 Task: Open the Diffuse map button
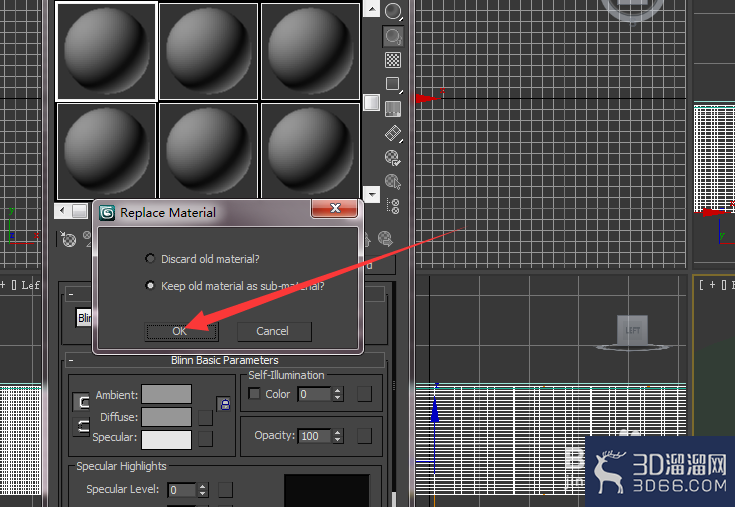pos(205,418)
